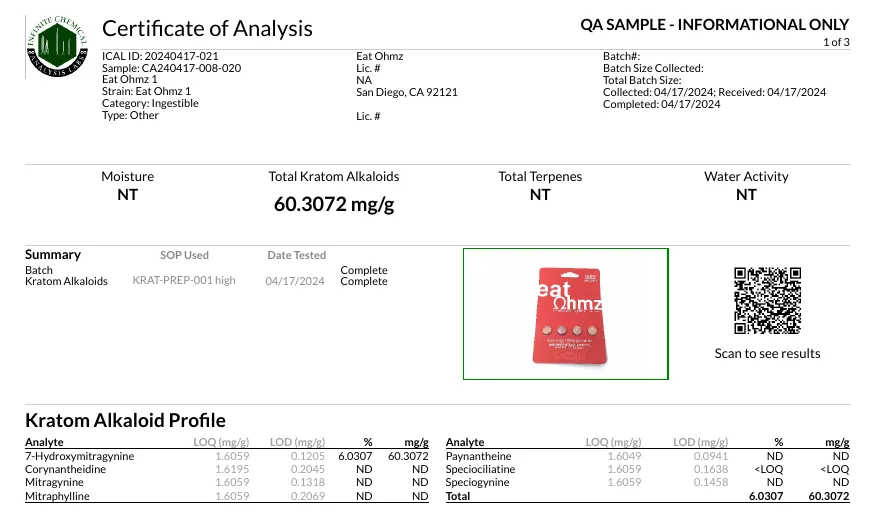Click 'Type: Other' line

pos(130,115)
